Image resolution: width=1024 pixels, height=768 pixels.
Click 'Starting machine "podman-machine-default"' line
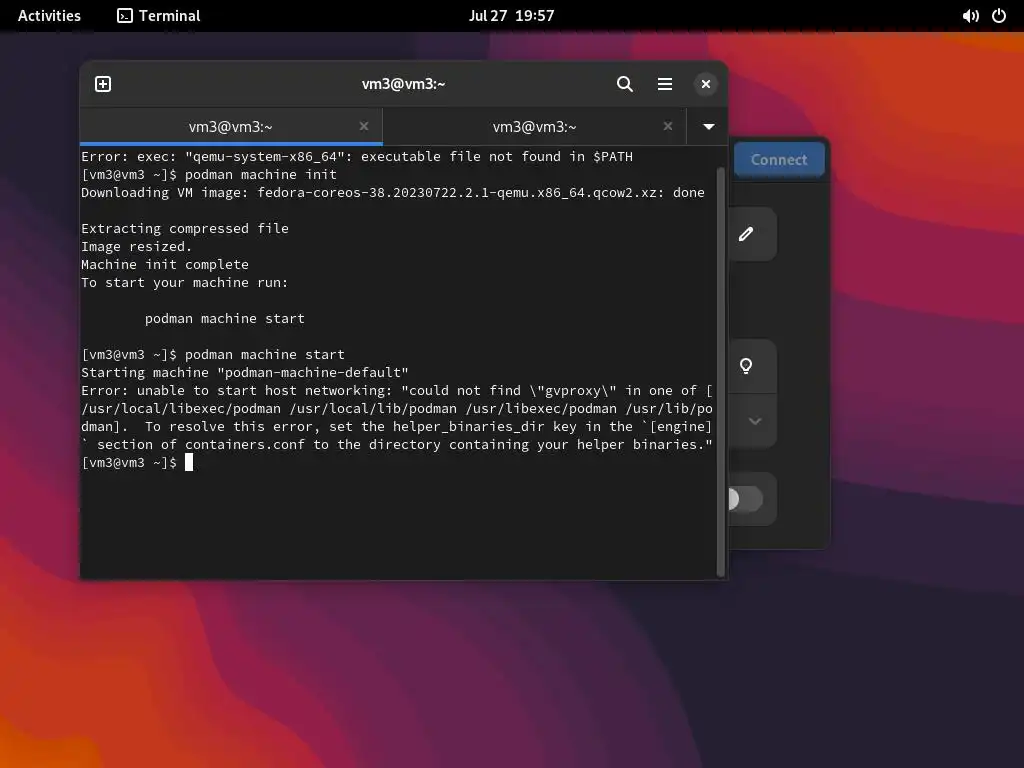tap(245, 372)
